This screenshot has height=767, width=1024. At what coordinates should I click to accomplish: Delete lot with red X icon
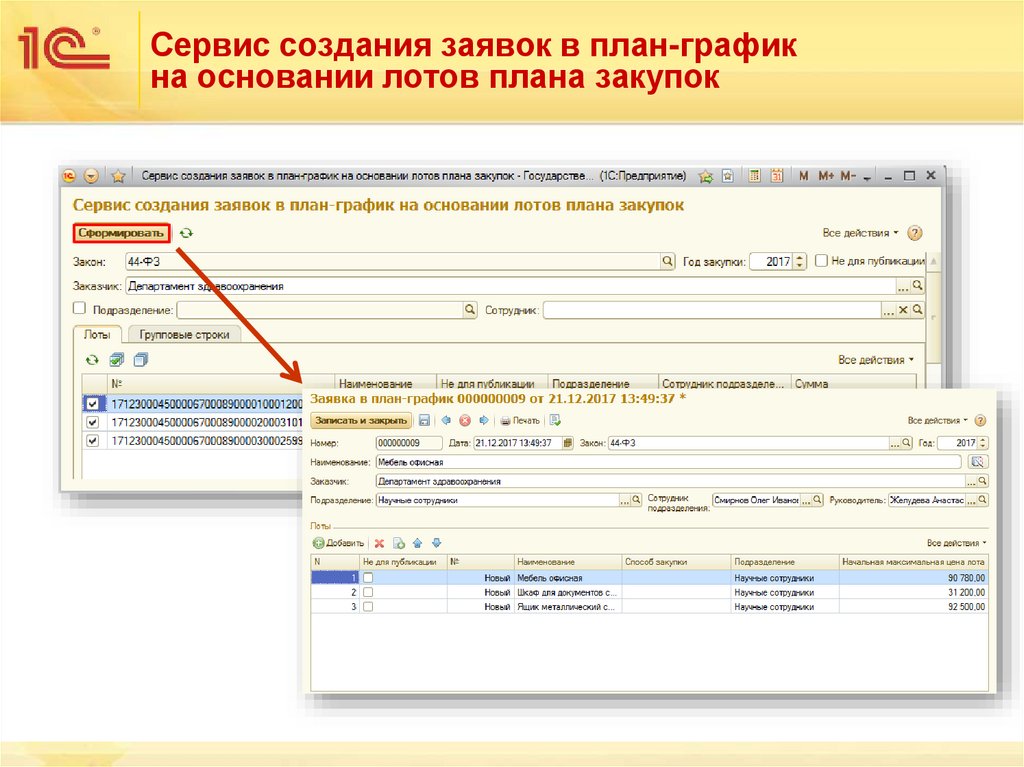click(x=379, y=543)
